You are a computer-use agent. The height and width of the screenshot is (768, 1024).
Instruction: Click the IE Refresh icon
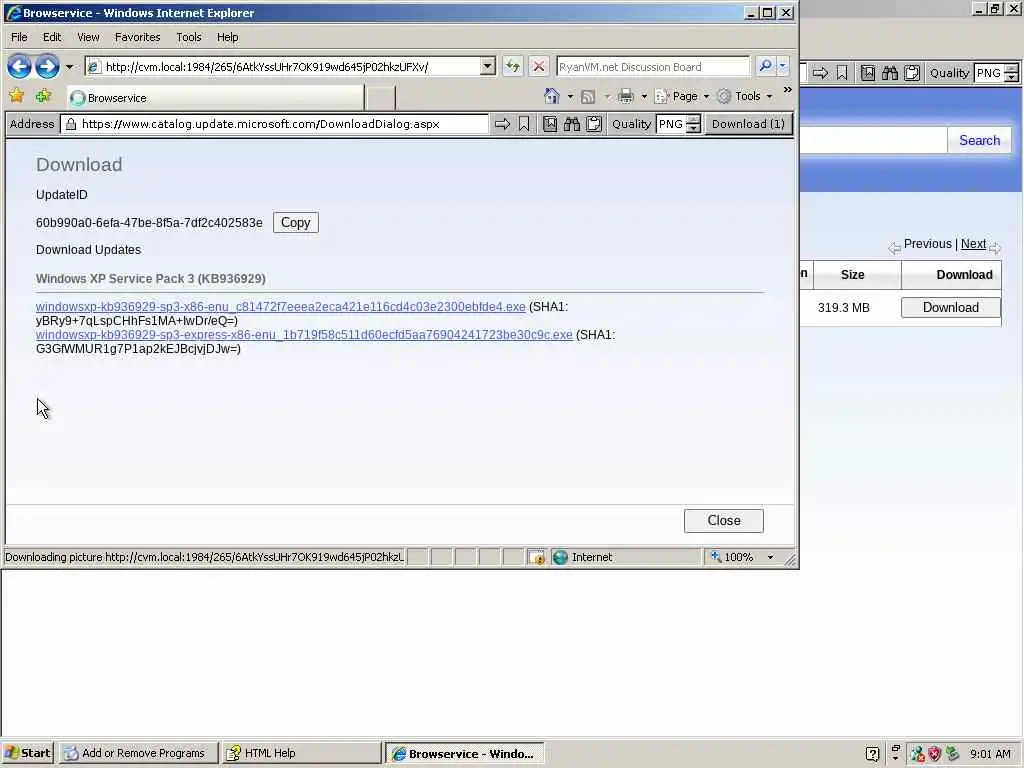pos(513,67)
